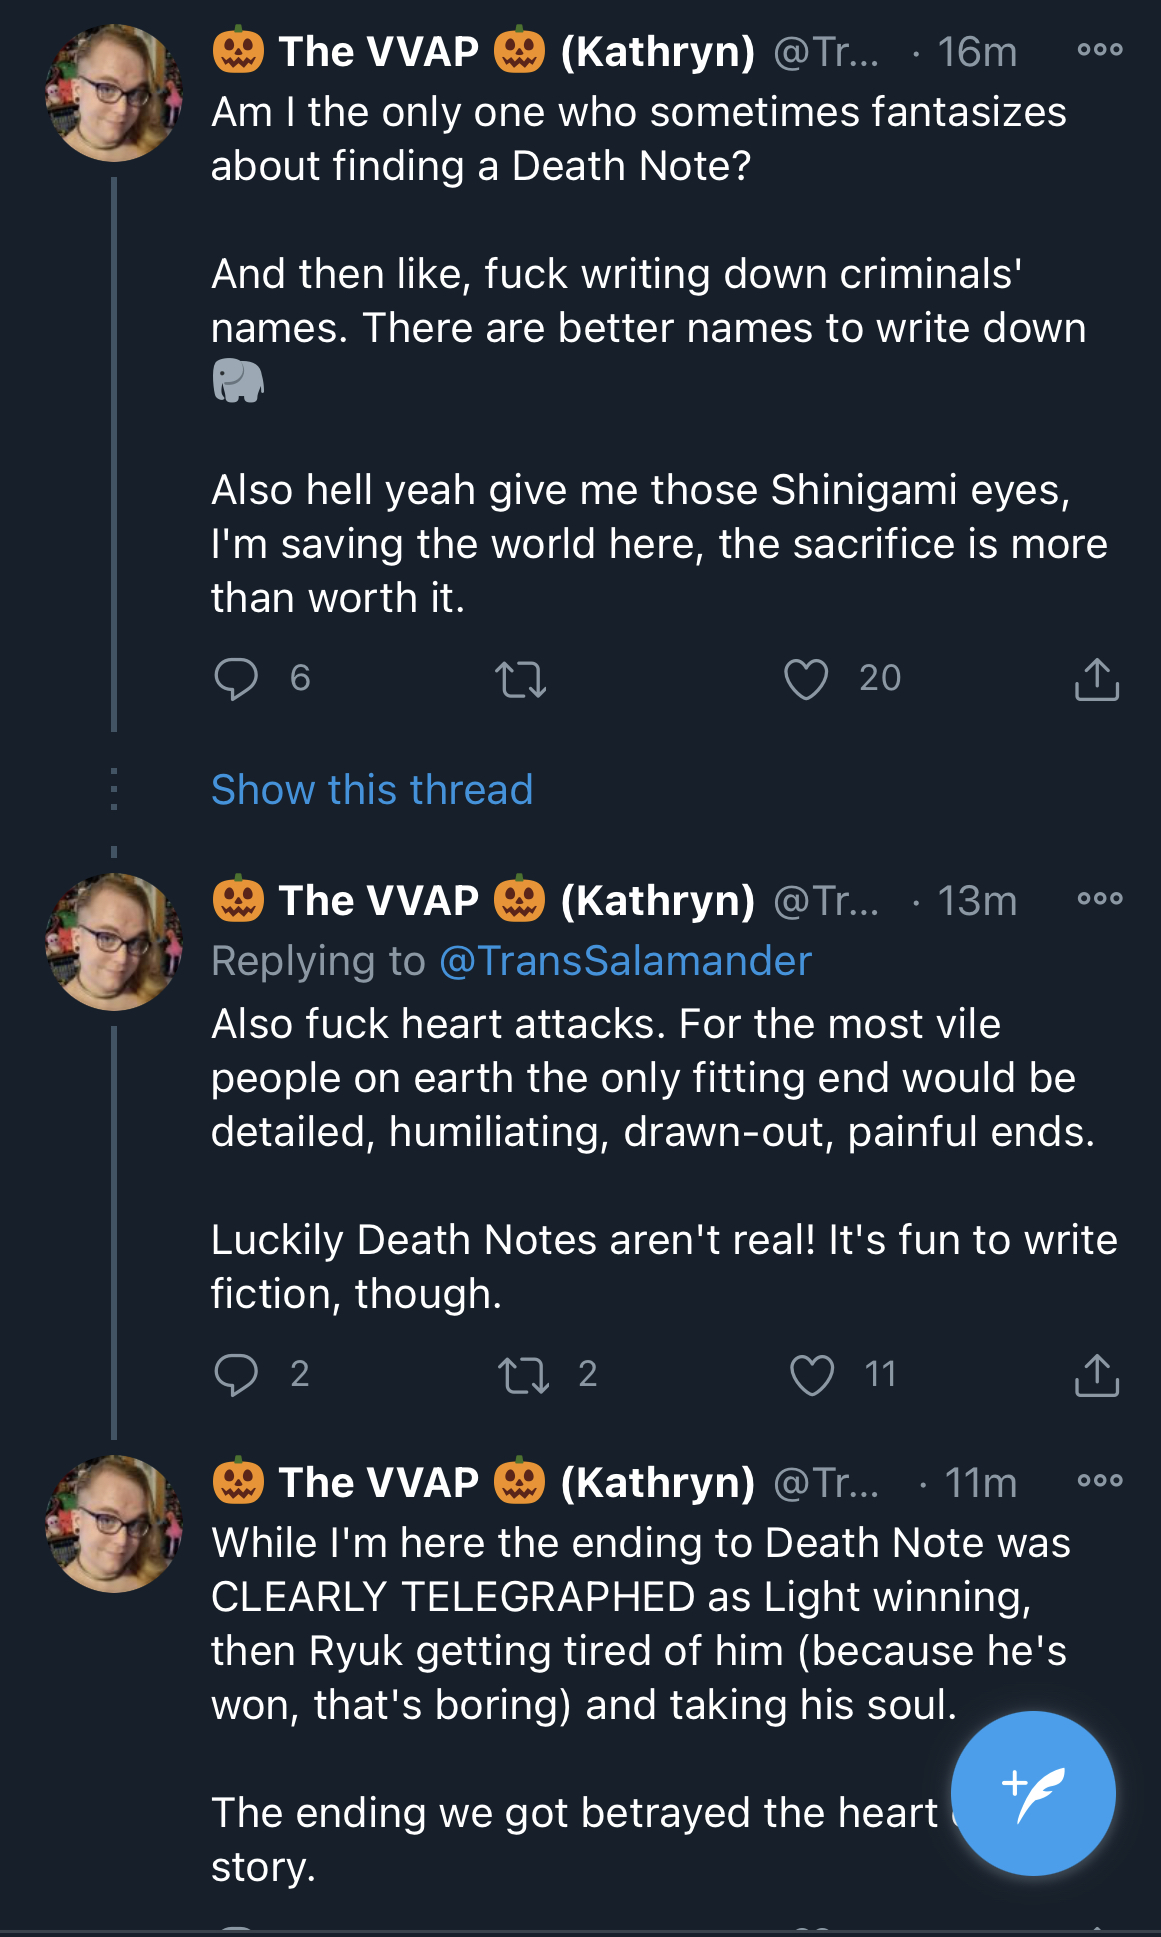1161x1937 pixels.
Task: Retweet the 16m-old tweet
Action: (521, 679)
